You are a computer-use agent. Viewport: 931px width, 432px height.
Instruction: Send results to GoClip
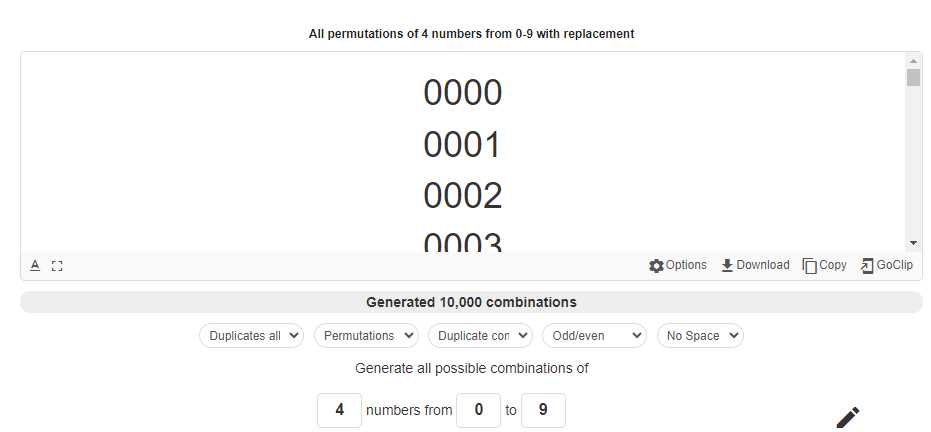[886, 265]
